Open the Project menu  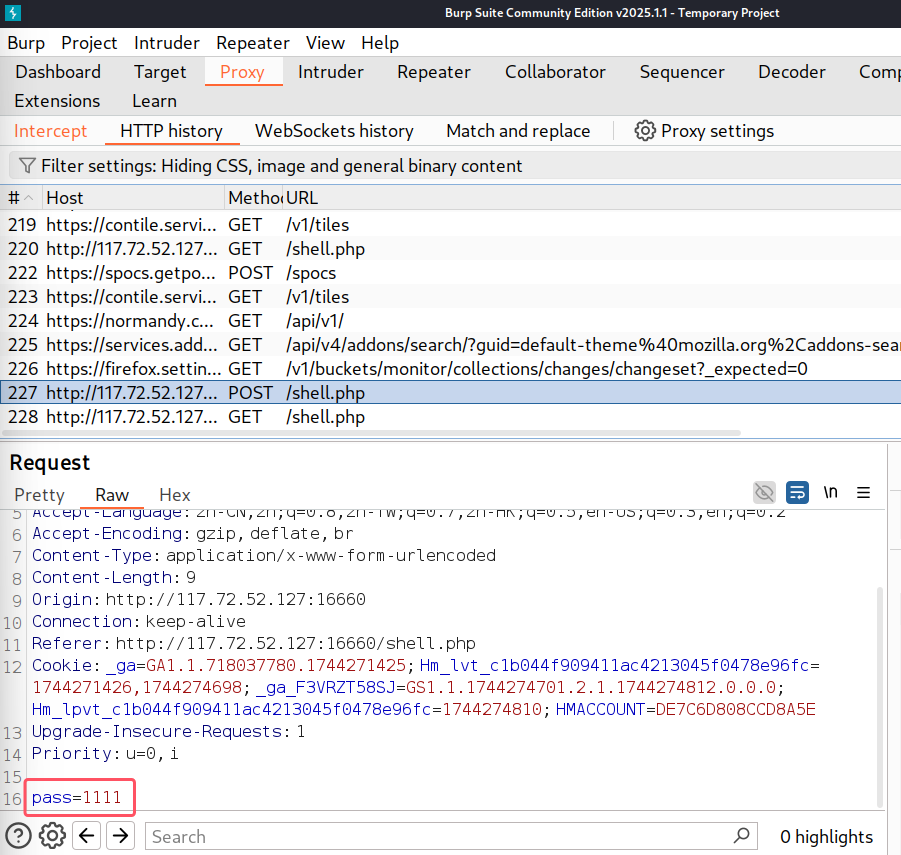[x=89, y=43]
